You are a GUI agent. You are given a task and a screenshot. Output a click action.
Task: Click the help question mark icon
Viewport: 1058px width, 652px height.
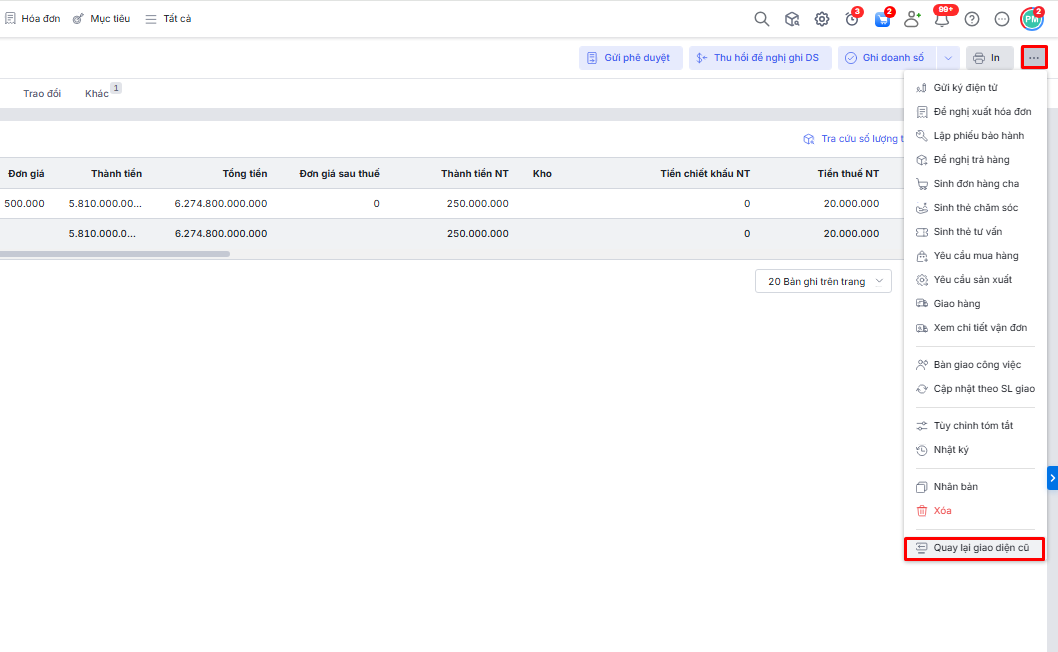tap(972, 19)
